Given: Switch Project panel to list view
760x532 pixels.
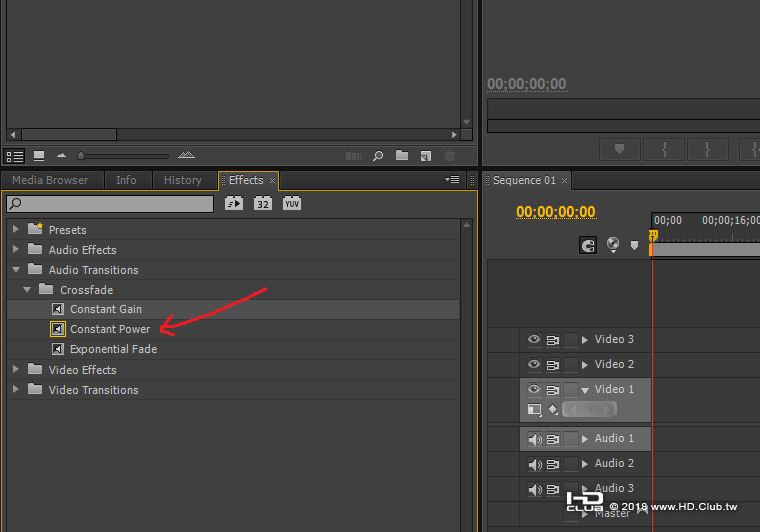Looking at the screenshot, I should [x=14, y=156].
